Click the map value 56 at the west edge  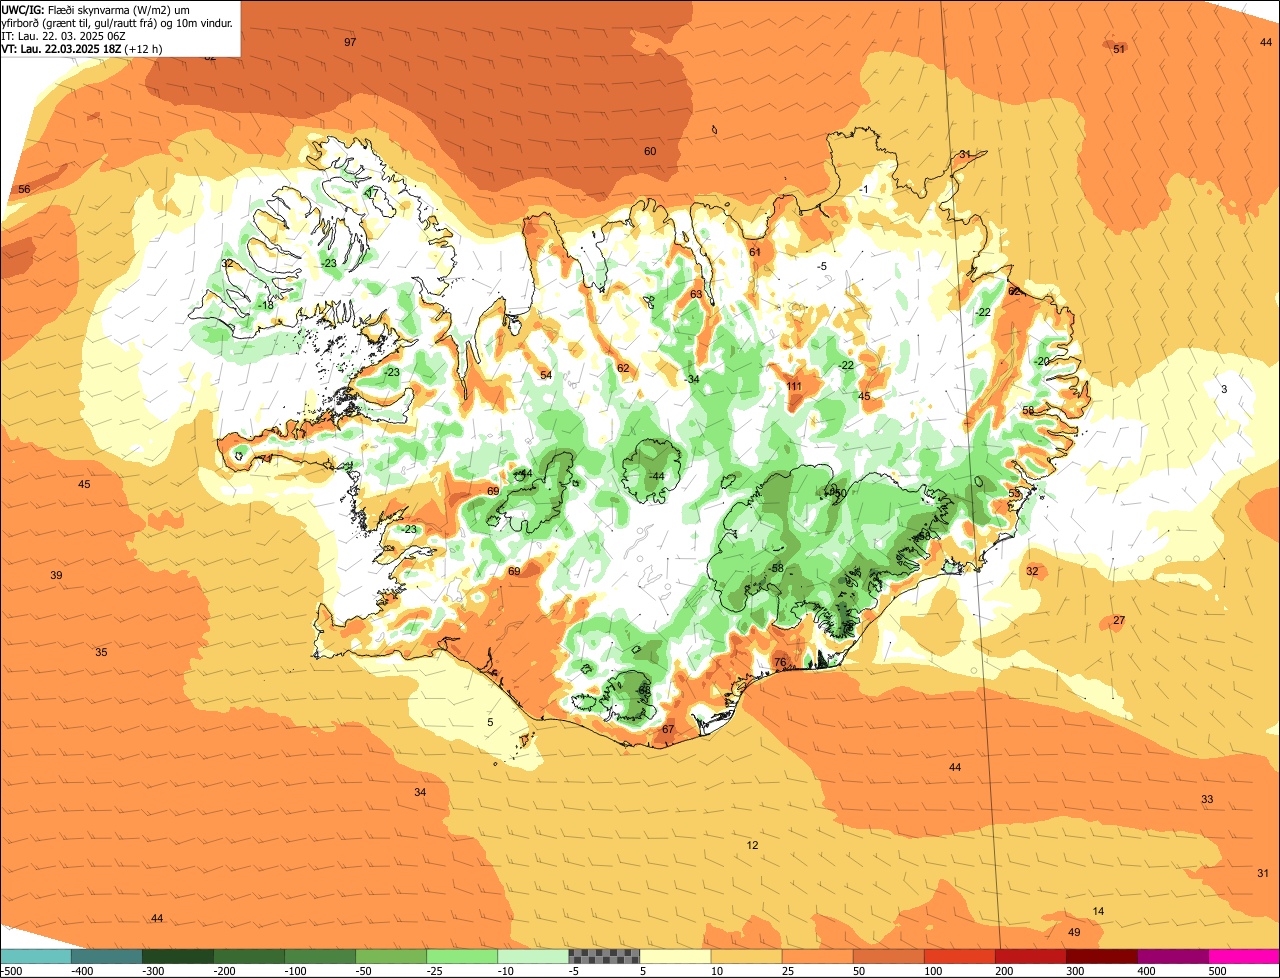pyautogui.click(x=24, y=189)
